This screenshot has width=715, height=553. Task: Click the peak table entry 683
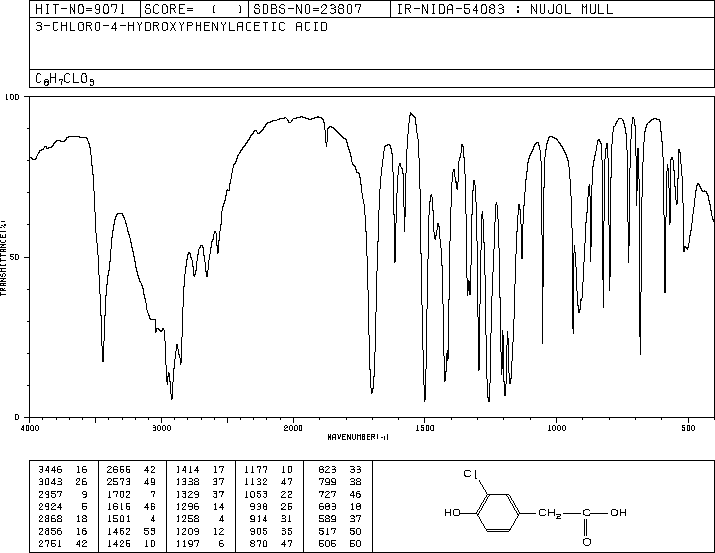tap(327, 506)
